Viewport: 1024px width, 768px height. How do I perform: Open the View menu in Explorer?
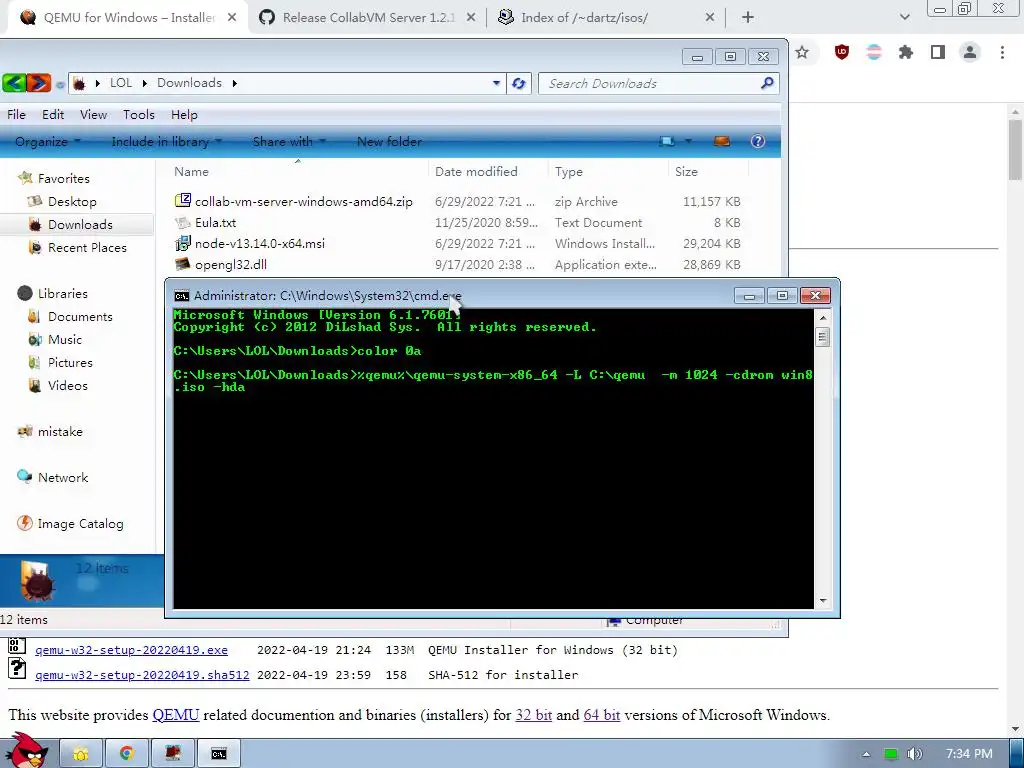point(93,114)
